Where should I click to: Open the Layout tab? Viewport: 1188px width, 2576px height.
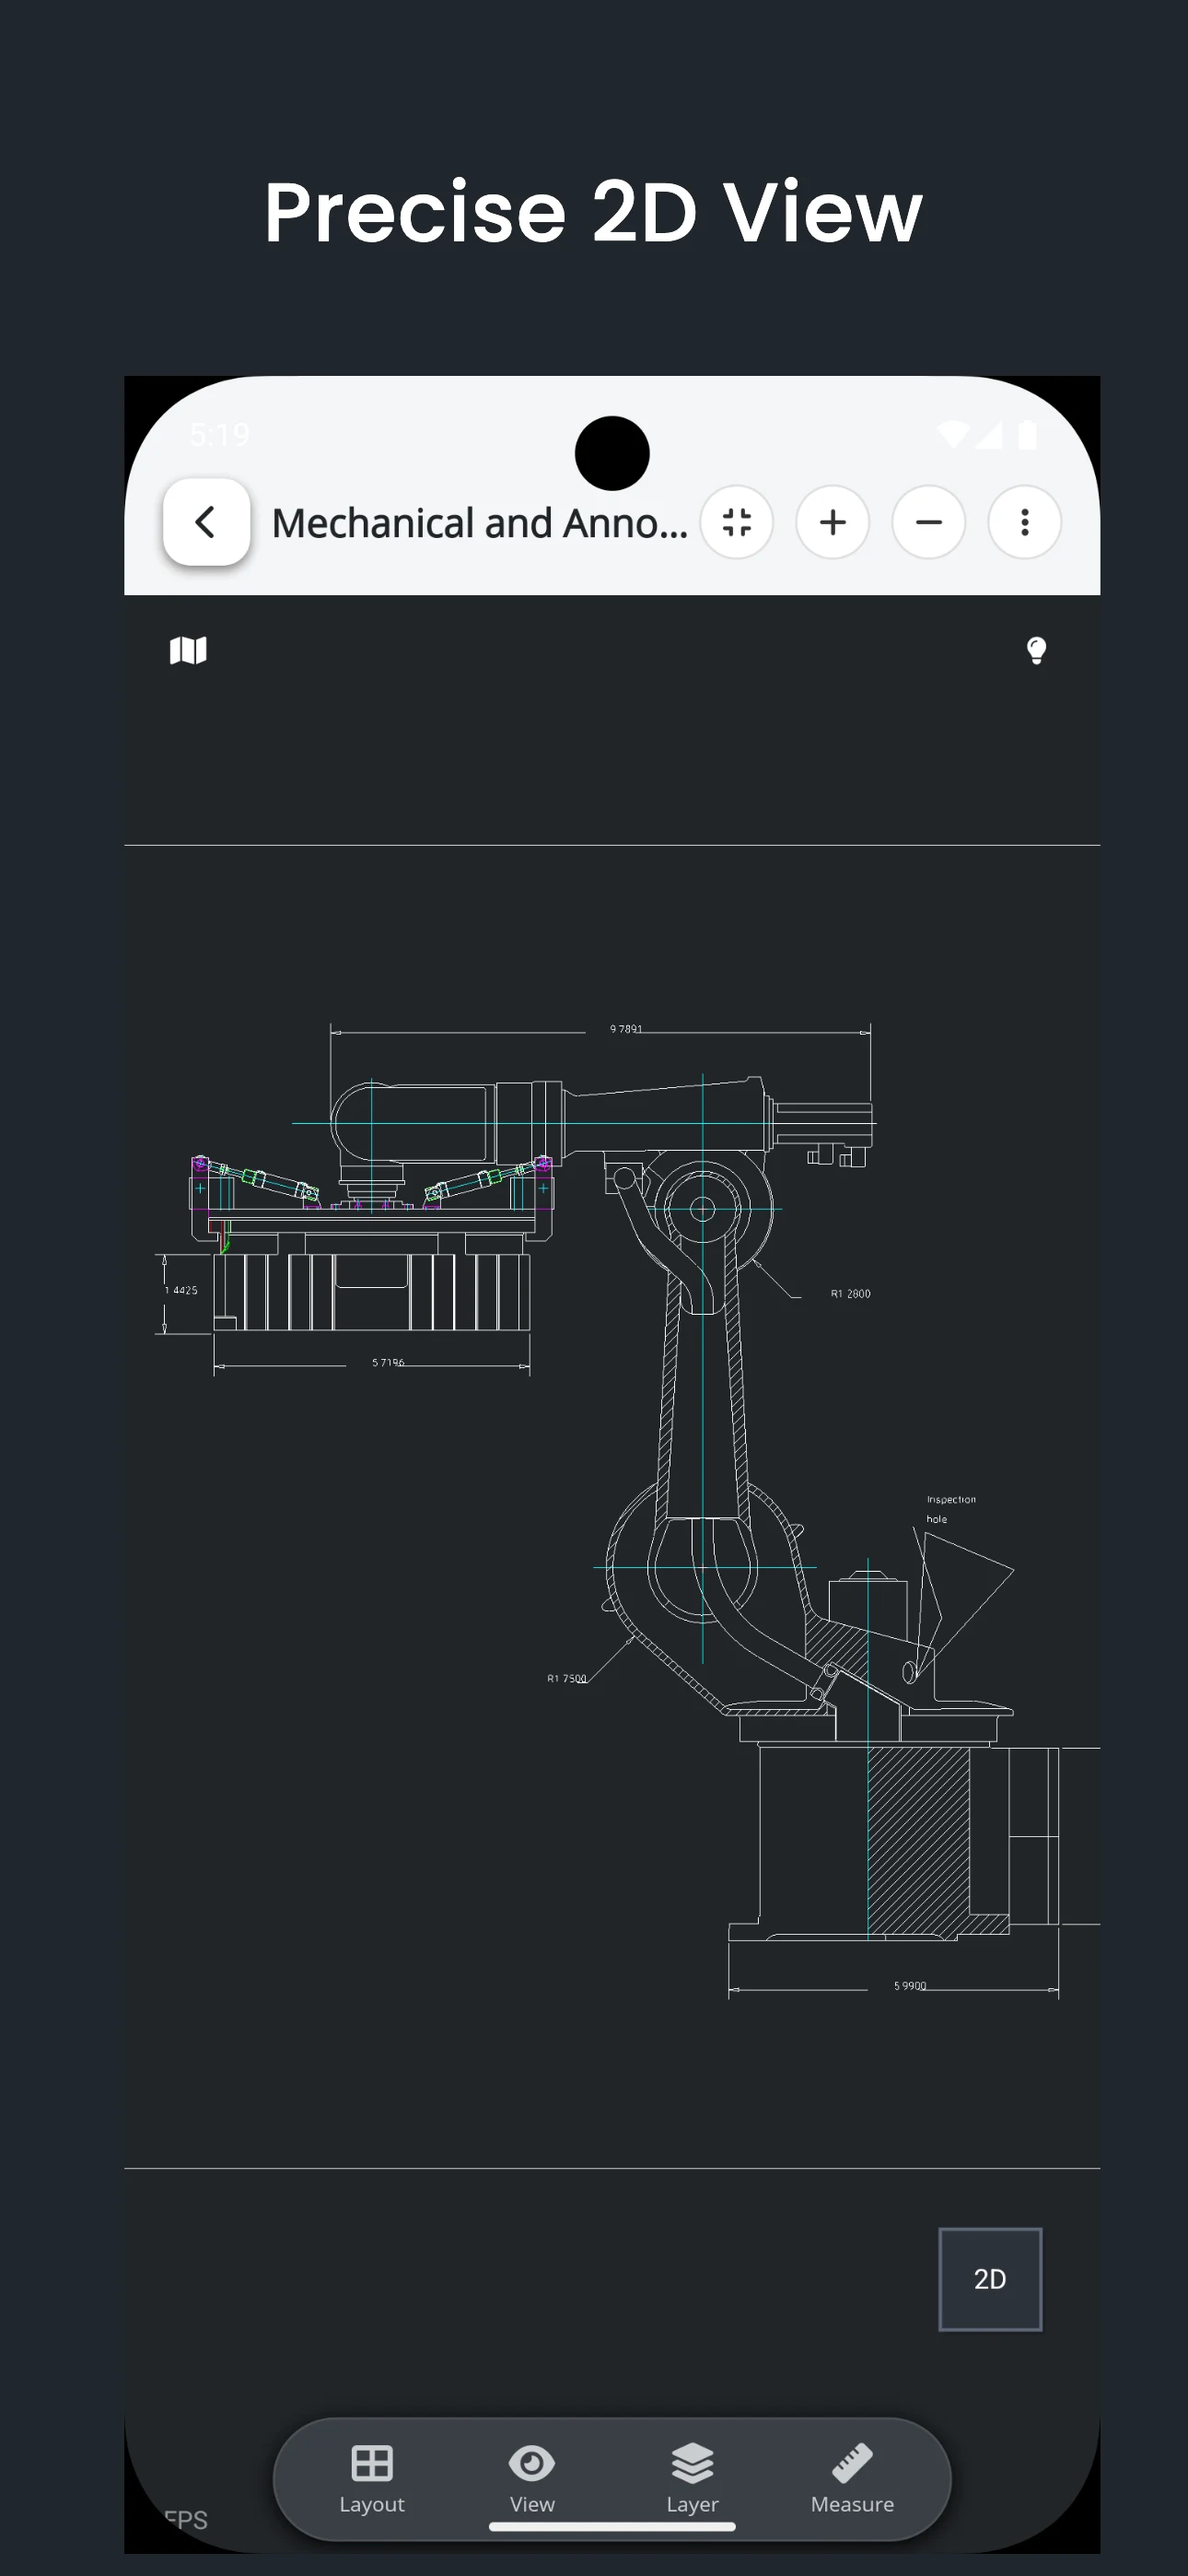[372, 2479]
